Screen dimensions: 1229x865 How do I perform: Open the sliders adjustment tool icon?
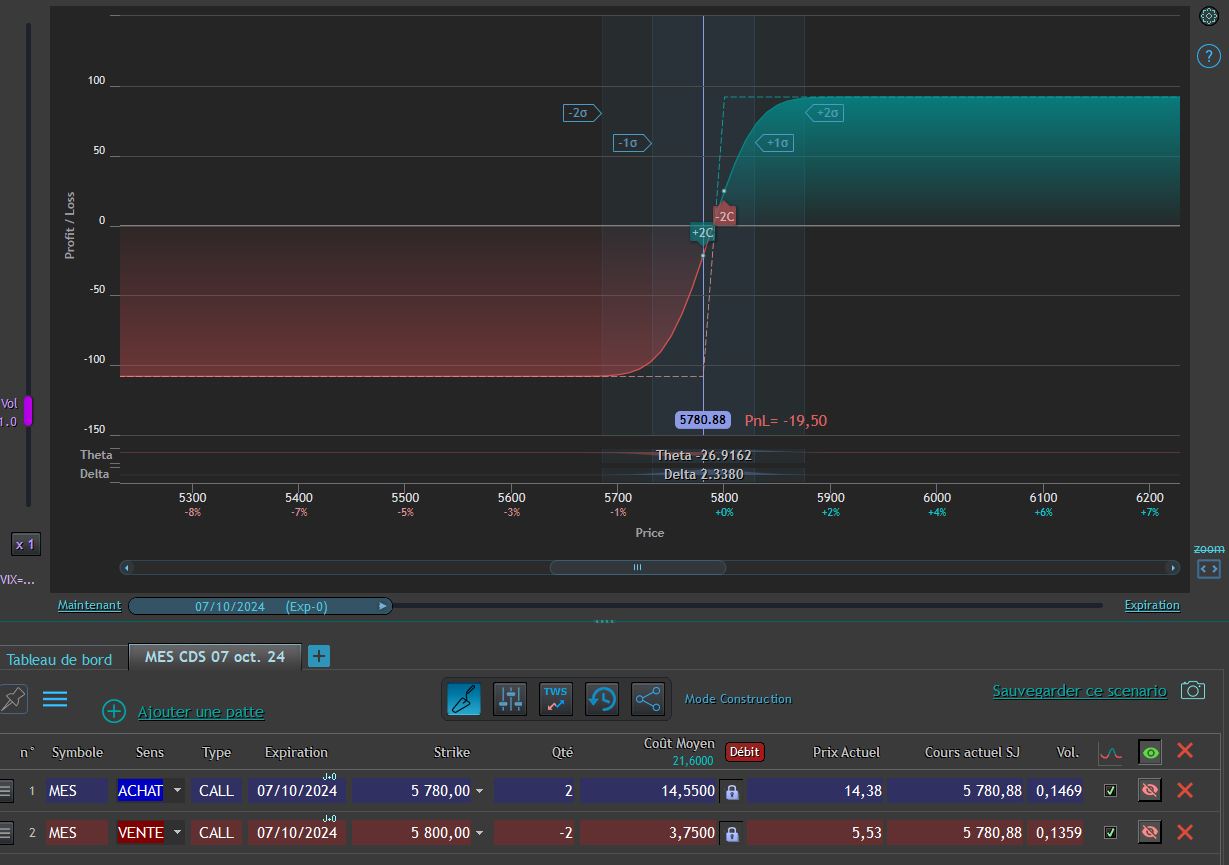[x=510, y=699]
